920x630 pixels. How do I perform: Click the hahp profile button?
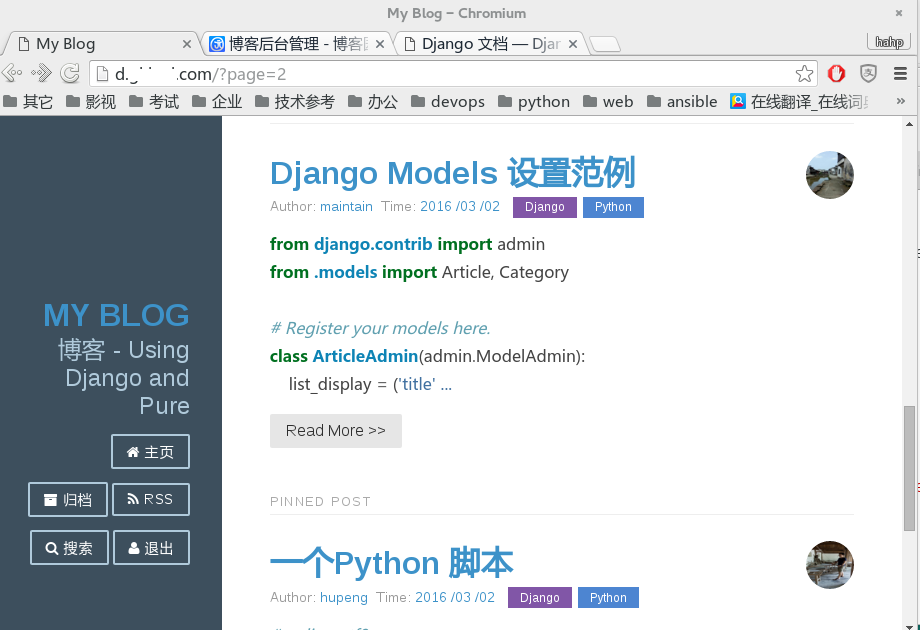click(889, 42)
